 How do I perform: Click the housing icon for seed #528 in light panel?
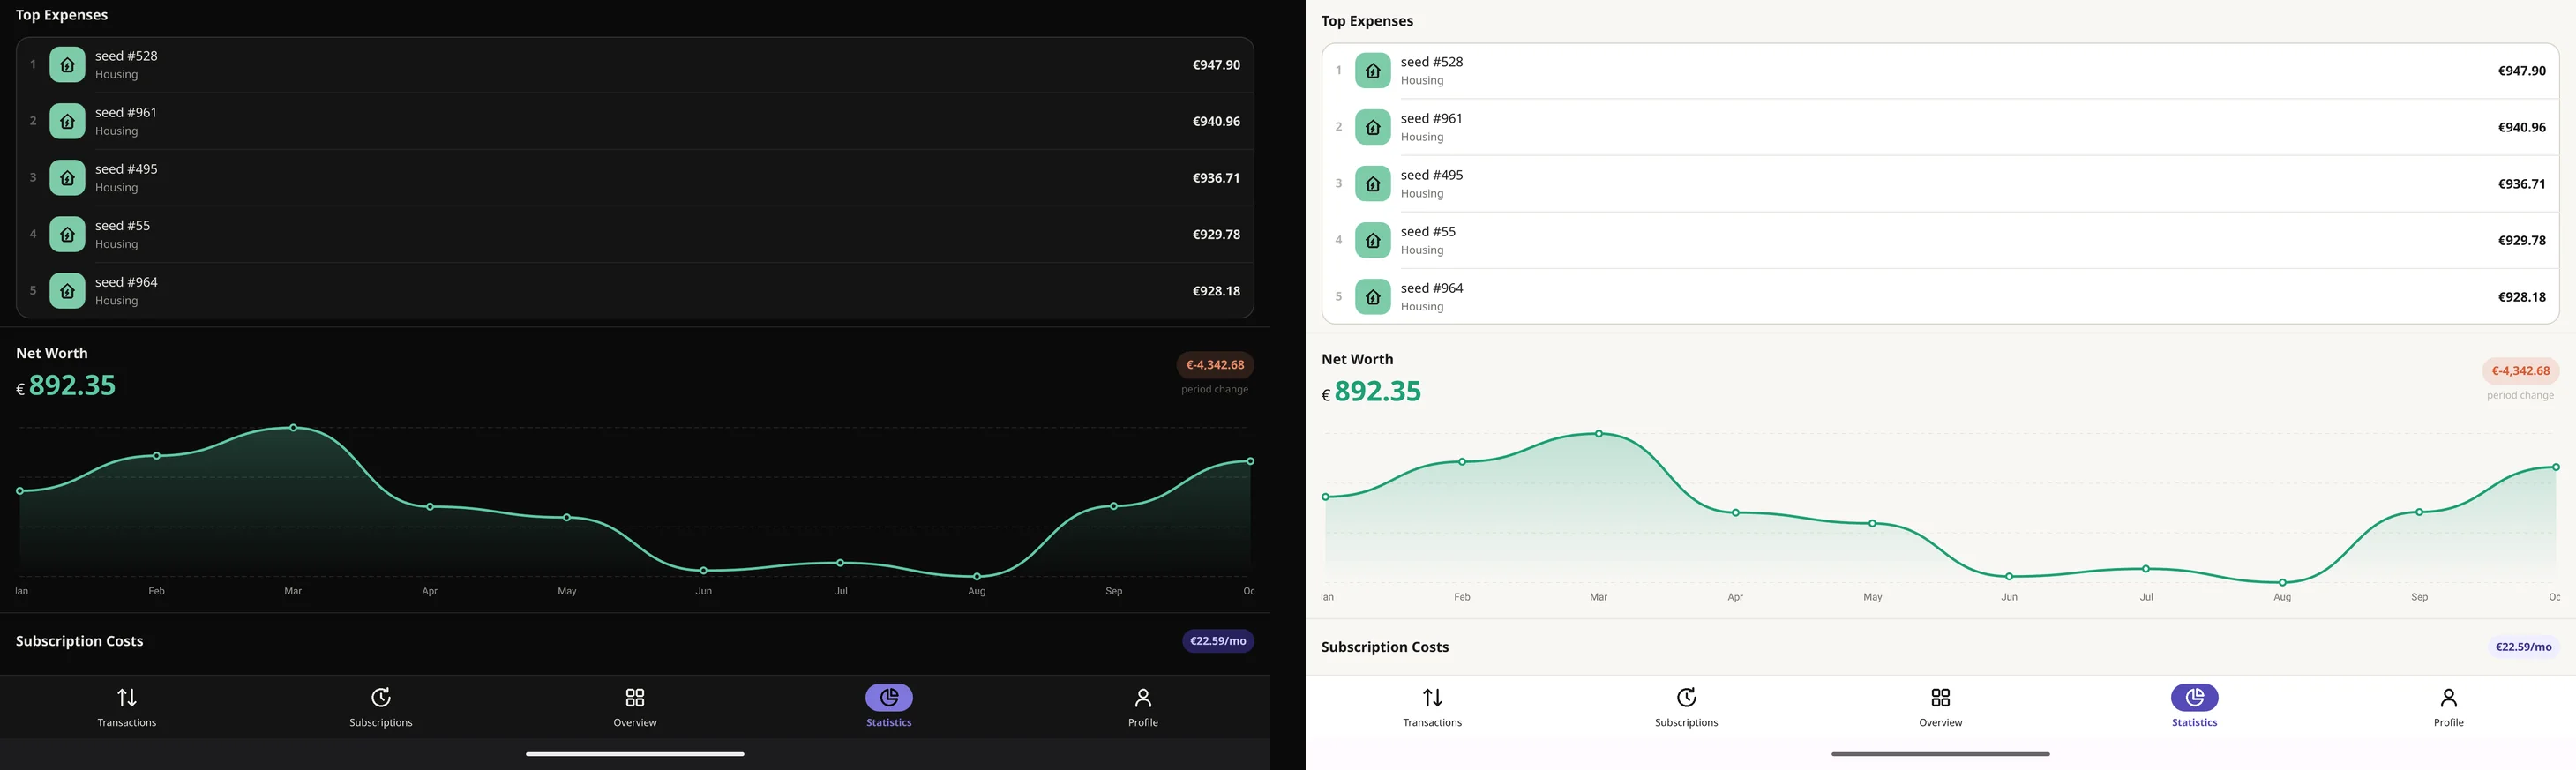click(1373, 71)
